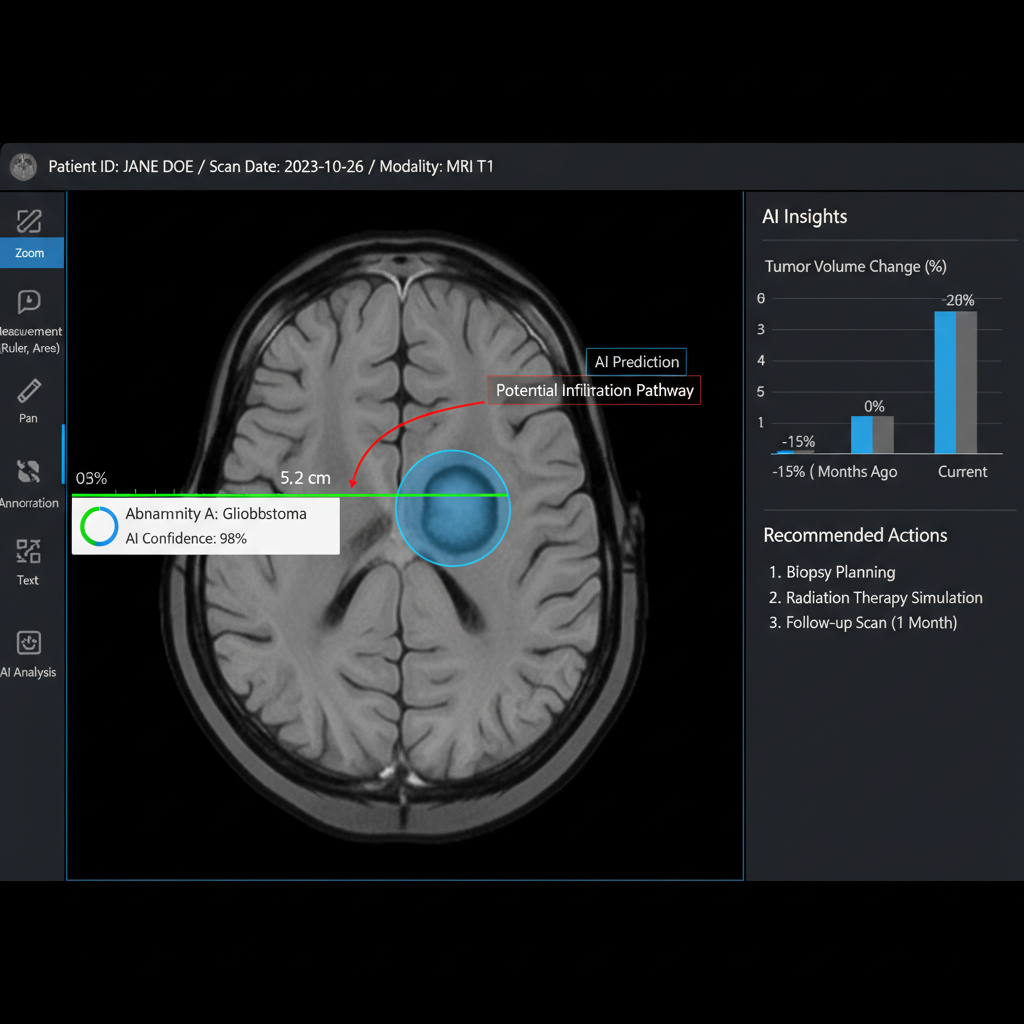The image size is (1024, 1024).
Task: Click the Measurement ruler tool icon
Action: point(29,302)
